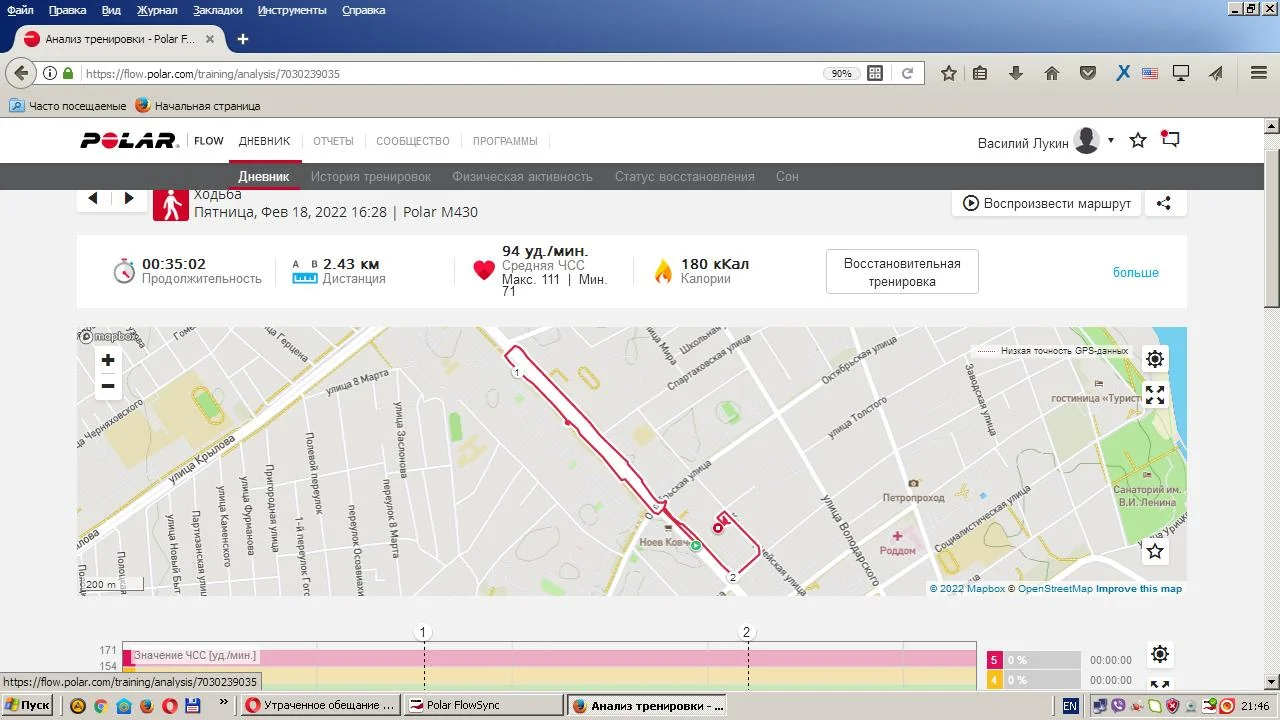The image size is (1280, 720).
Task: Open the OpenStreetMap attribution link
Action: [1055, 589]
